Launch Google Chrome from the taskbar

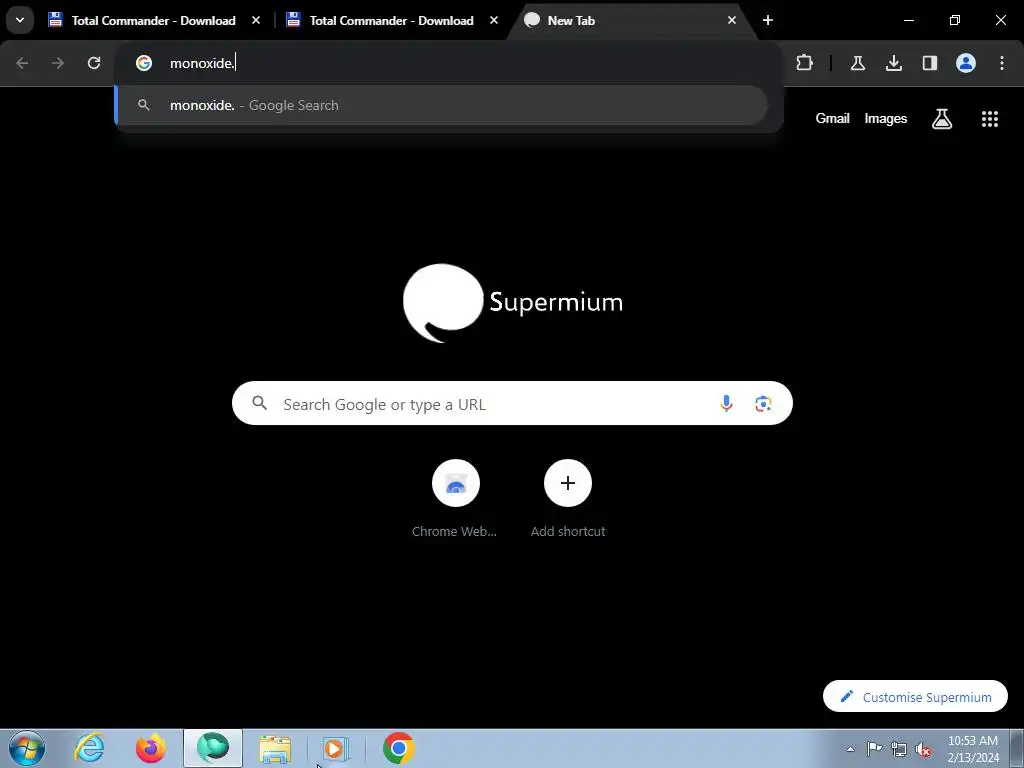tap(398, 748)
